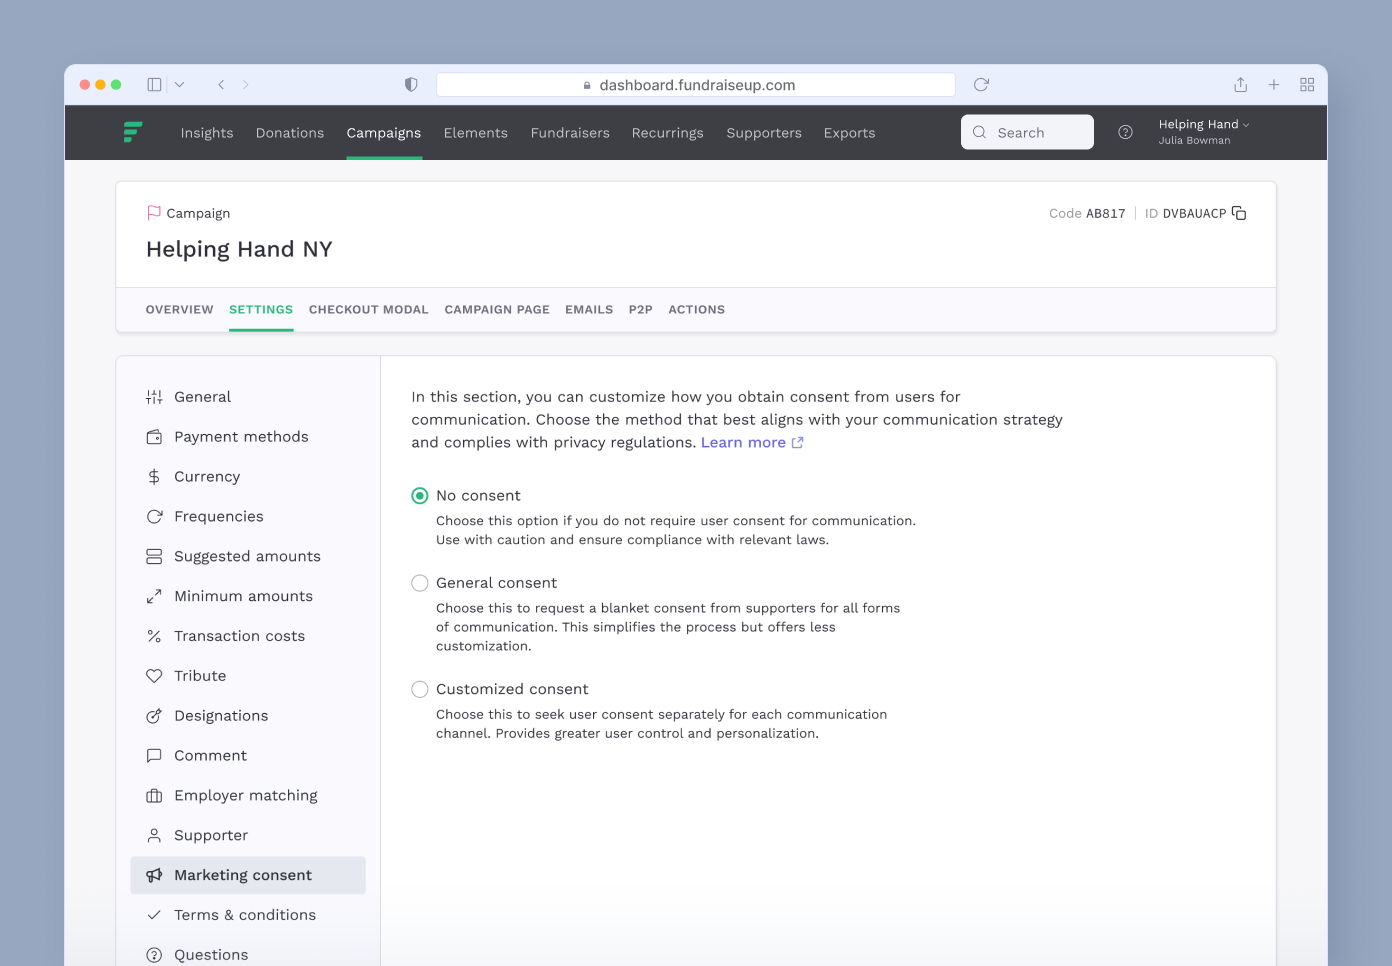
Task: Choose the Customized consent option
Action: pyautogui.click(x=419, y=689)
